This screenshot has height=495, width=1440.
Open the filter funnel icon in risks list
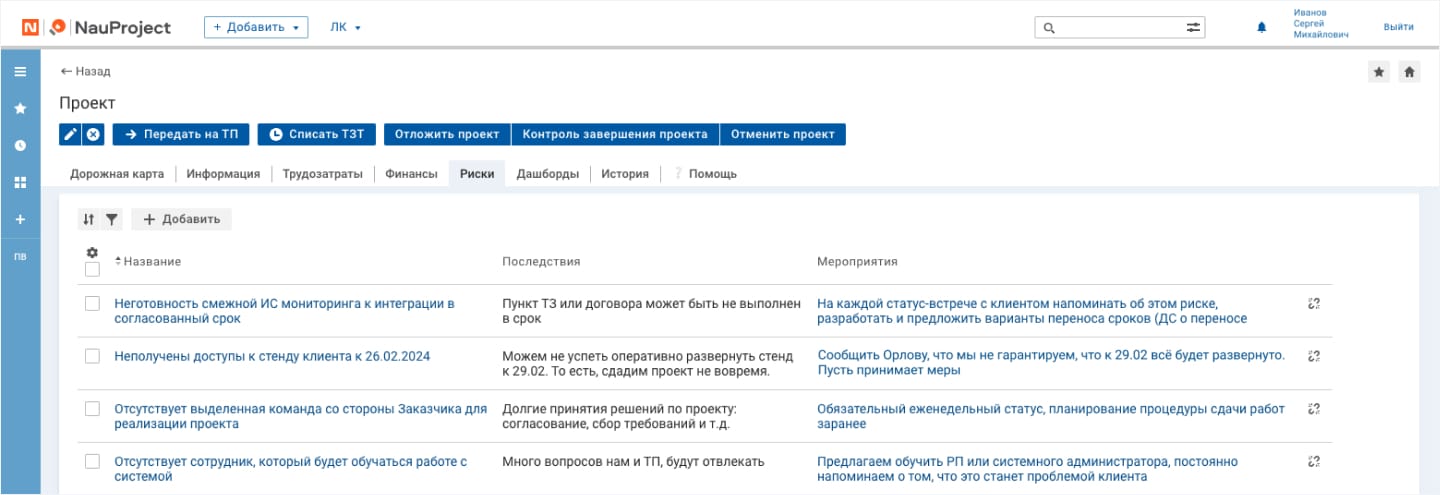[112, 219]
